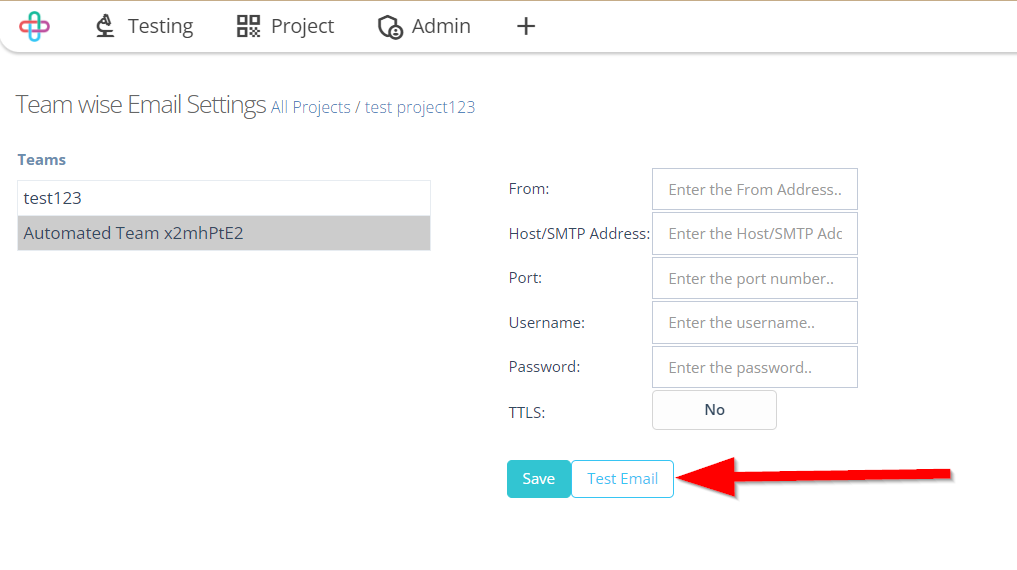The width and height of the screenshot is (1017, 570).
Task: Follow the All Projects breadcrumb link
Action: pyautogui.click(x=311, y=107)
